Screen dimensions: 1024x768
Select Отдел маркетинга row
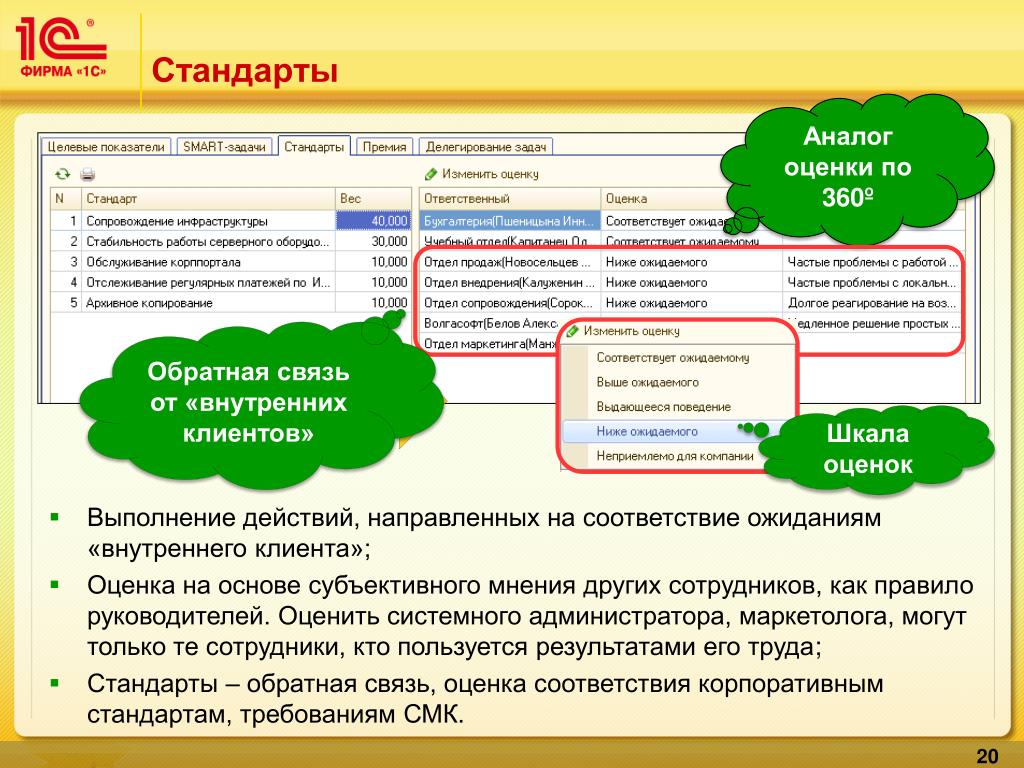[490, 344]
